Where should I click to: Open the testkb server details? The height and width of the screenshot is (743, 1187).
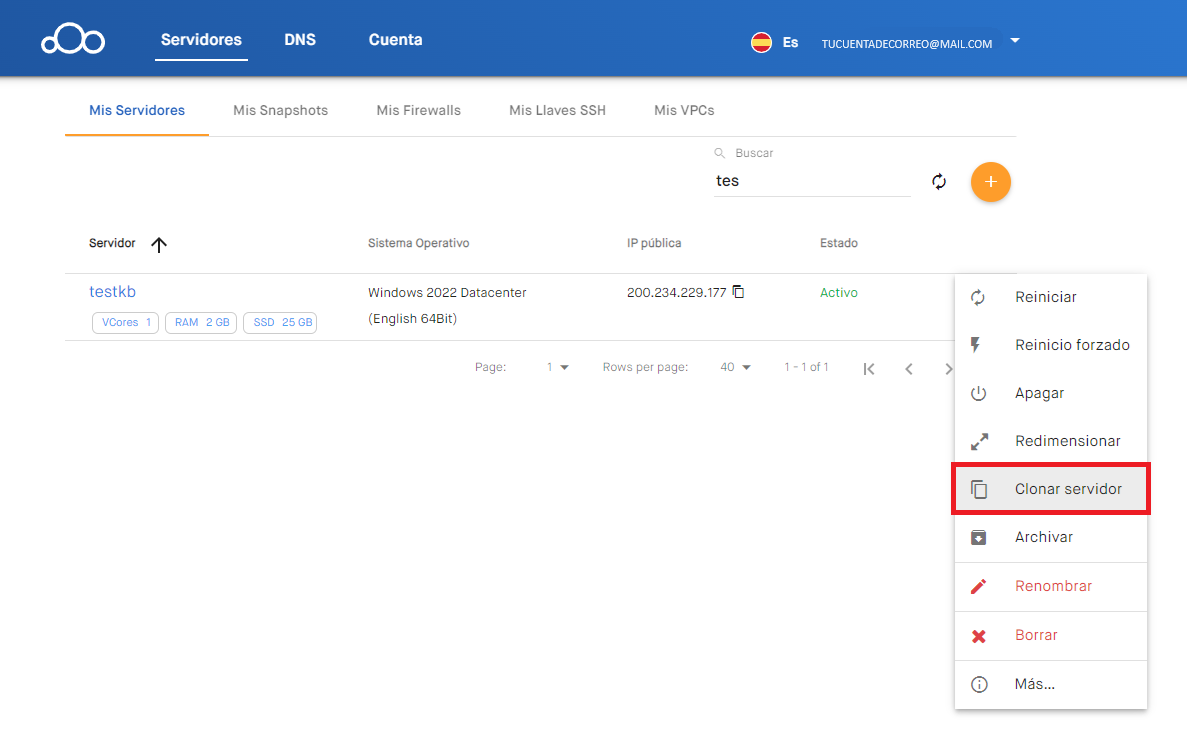pos(111,291)
